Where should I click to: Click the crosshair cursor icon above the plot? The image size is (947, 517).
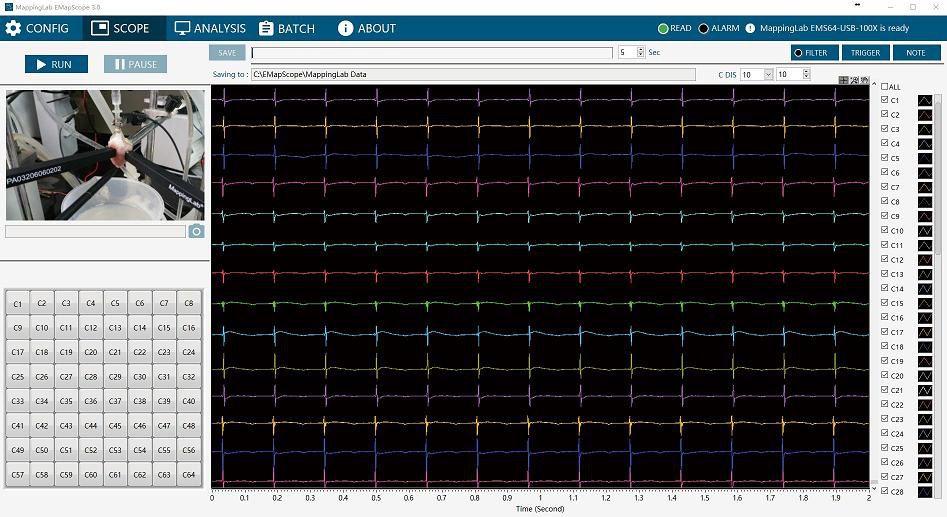(x=844, y=80)
